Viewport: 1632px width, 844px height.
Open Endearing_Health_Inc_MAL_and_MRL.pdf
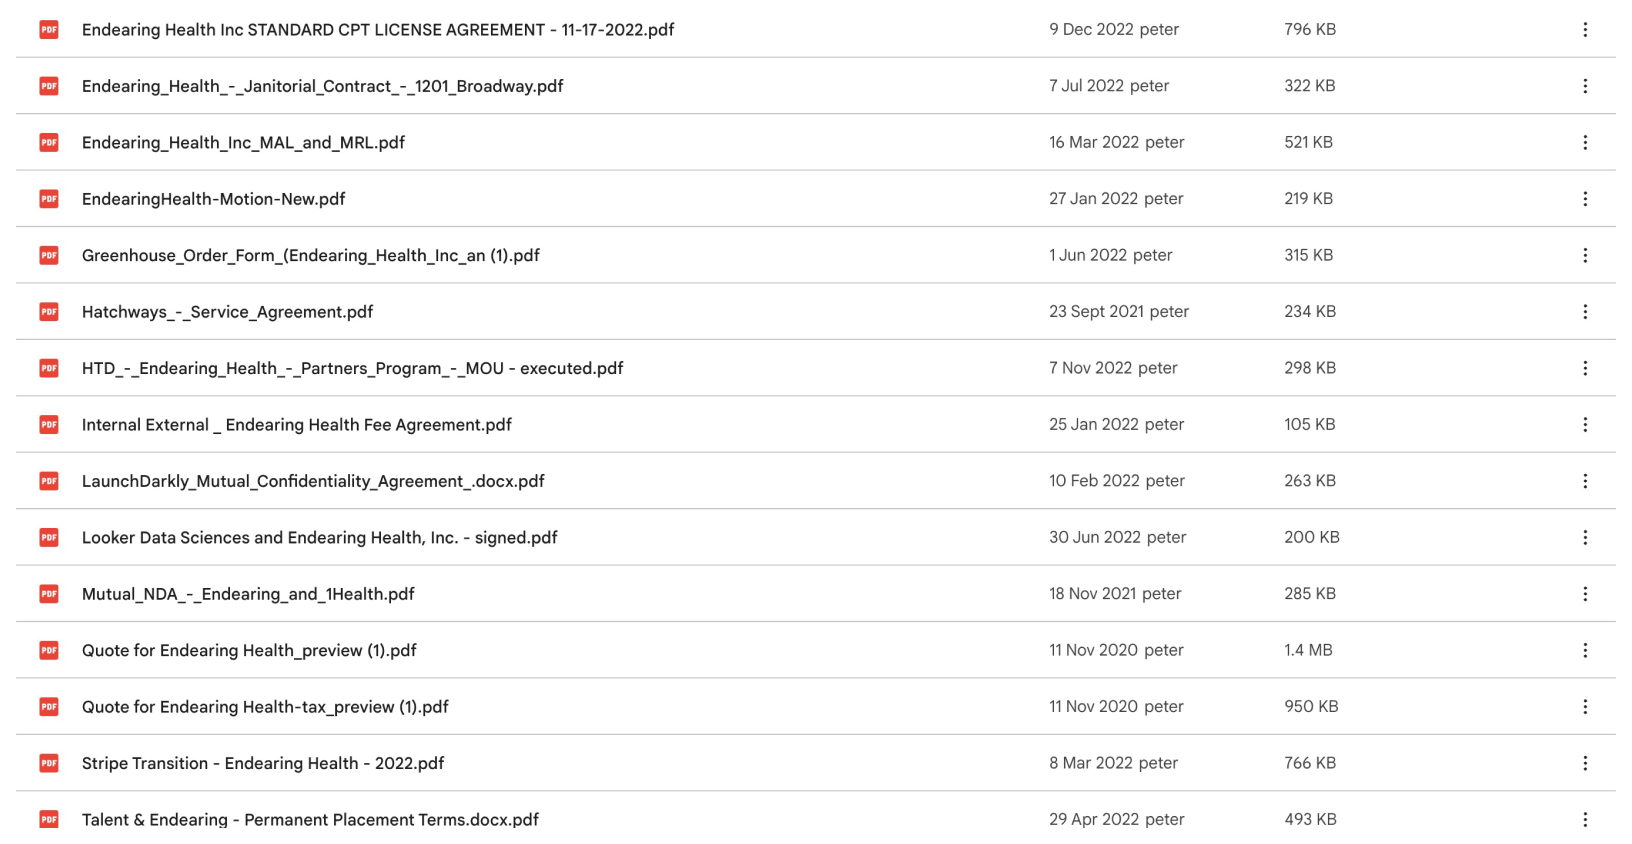[243, 142]
